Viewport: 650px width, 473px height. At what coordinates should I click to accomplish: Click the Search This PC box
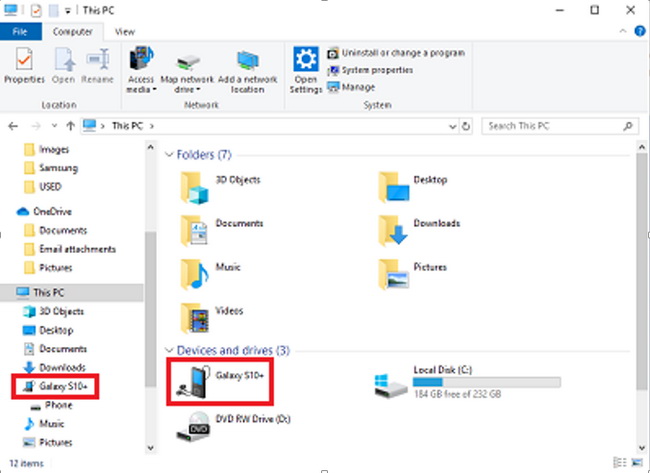click(560, 126)
